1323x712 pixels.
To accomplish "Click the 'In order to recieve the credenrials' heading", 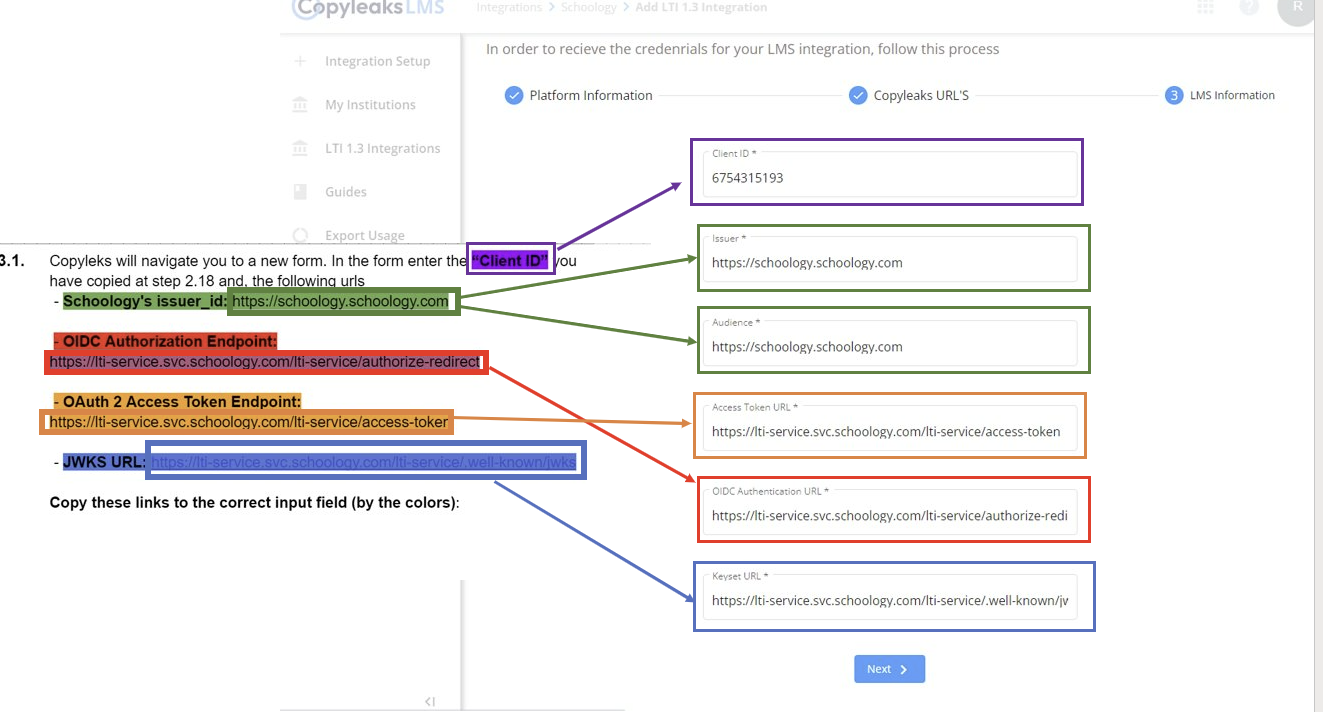I will point(742,49).
